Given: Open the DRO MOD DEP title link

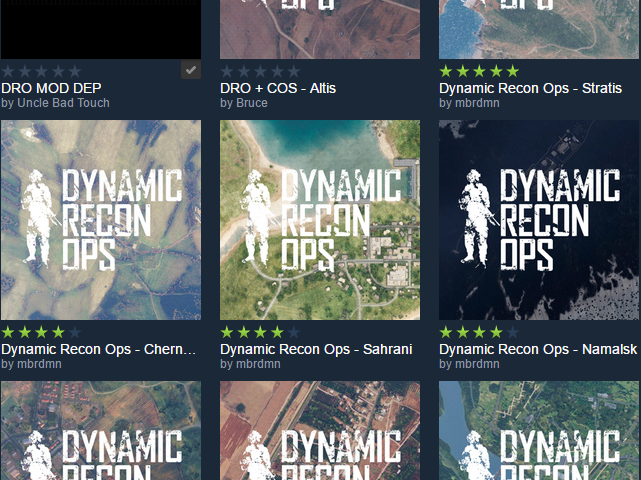Looking at the screenshot, I should click(51, 88).
